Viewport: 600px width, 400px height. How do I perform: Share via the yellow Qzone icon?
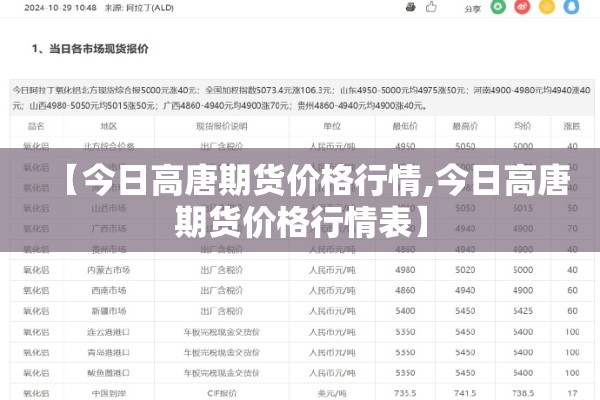tap(546, 7)
